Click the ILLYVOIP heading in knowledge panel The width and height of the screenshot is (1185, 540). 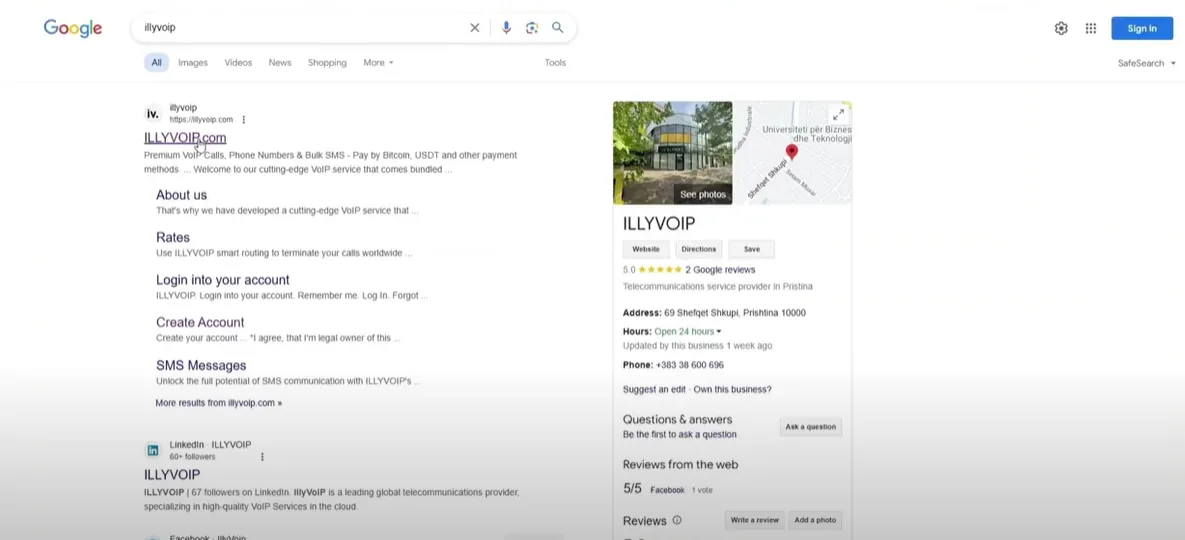click(659, 224)
